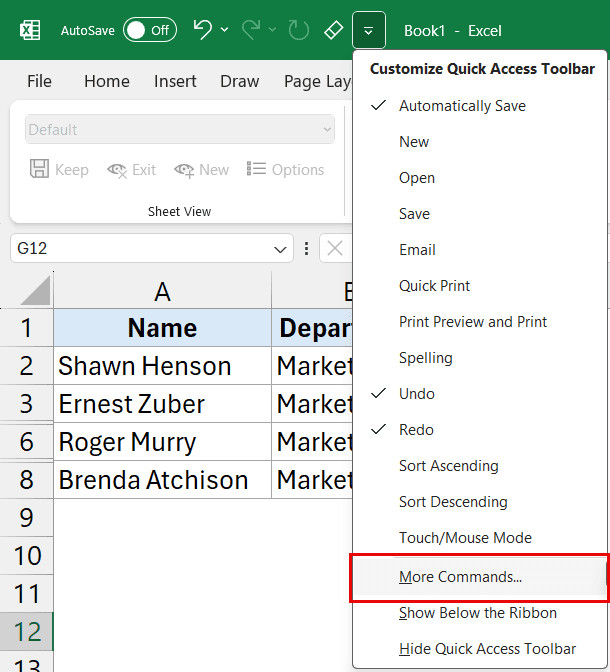The width and height of the screenshot is (610, 672).
Task: Expand the Undo history dropdown arrow
Action: 225,30
